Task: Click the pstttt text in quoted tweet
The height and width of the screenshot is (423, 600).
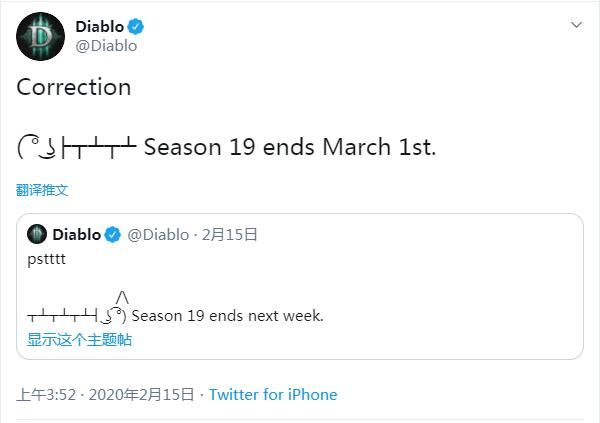Action: click(46, 259)
